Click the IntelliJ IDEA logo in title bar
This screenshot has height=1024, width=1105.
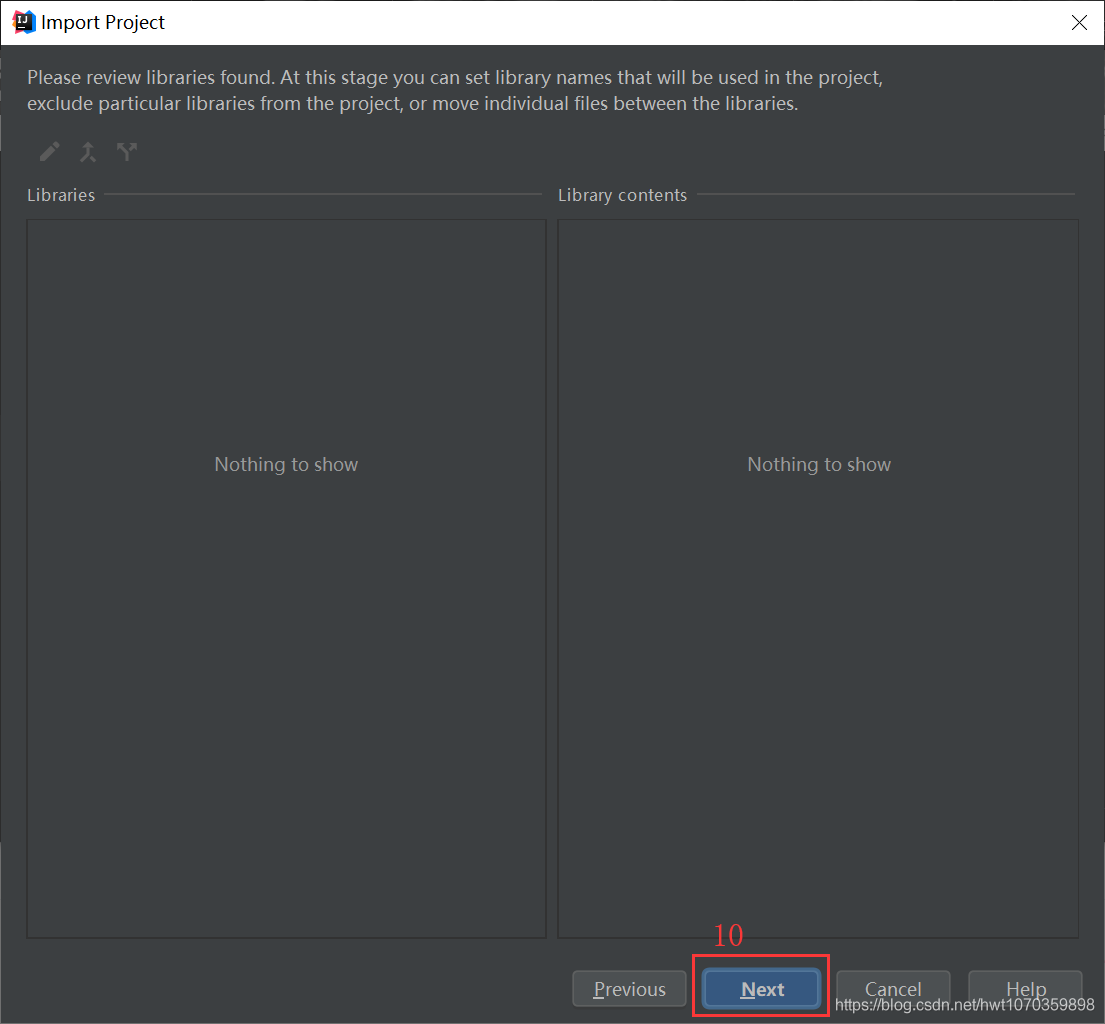coord(24,23)
